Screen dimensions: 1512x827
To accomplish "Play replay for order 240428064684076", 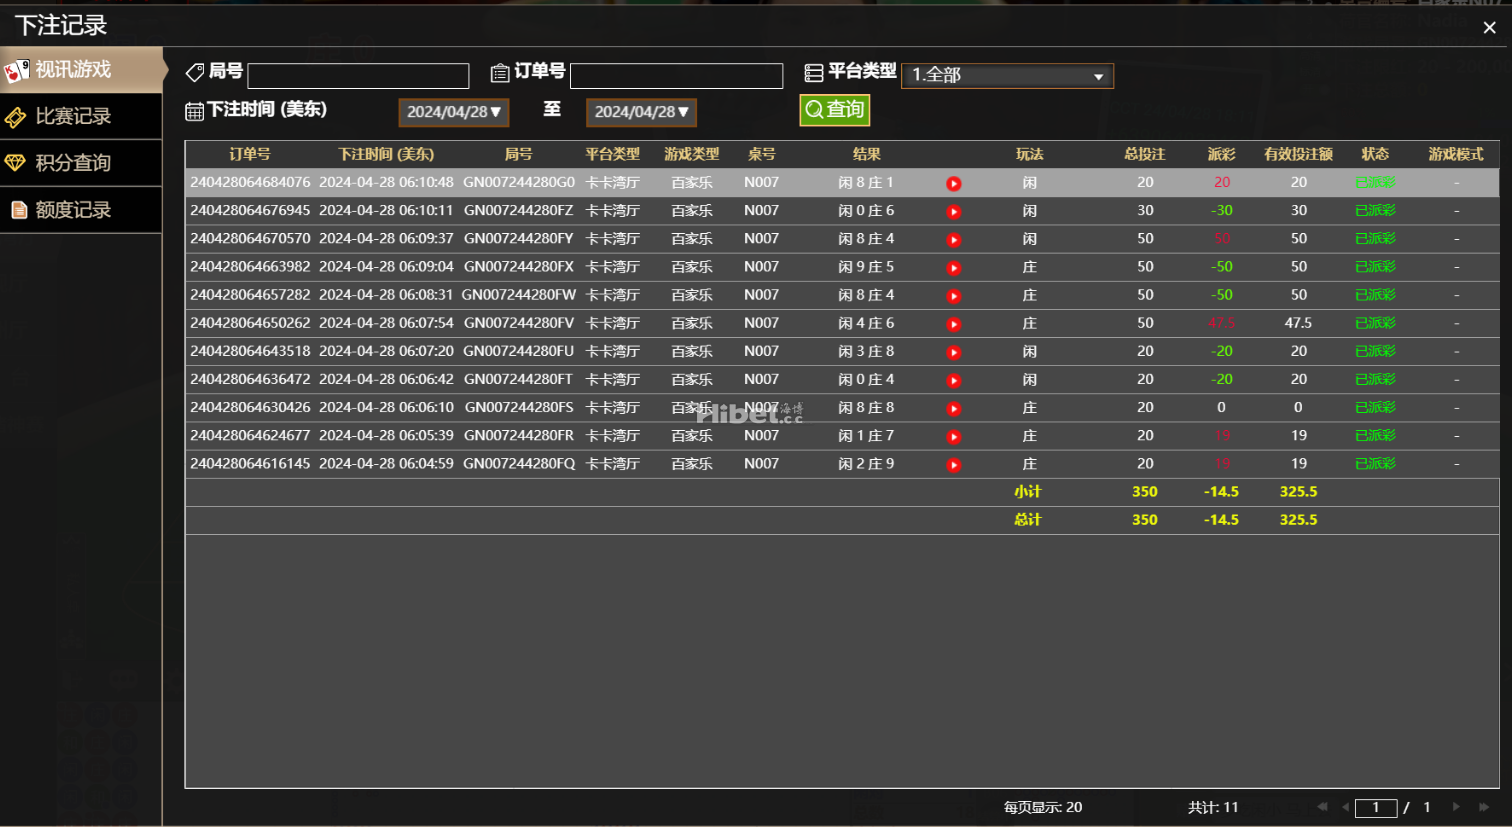I will pyautogui.click(x=953, y=183).
